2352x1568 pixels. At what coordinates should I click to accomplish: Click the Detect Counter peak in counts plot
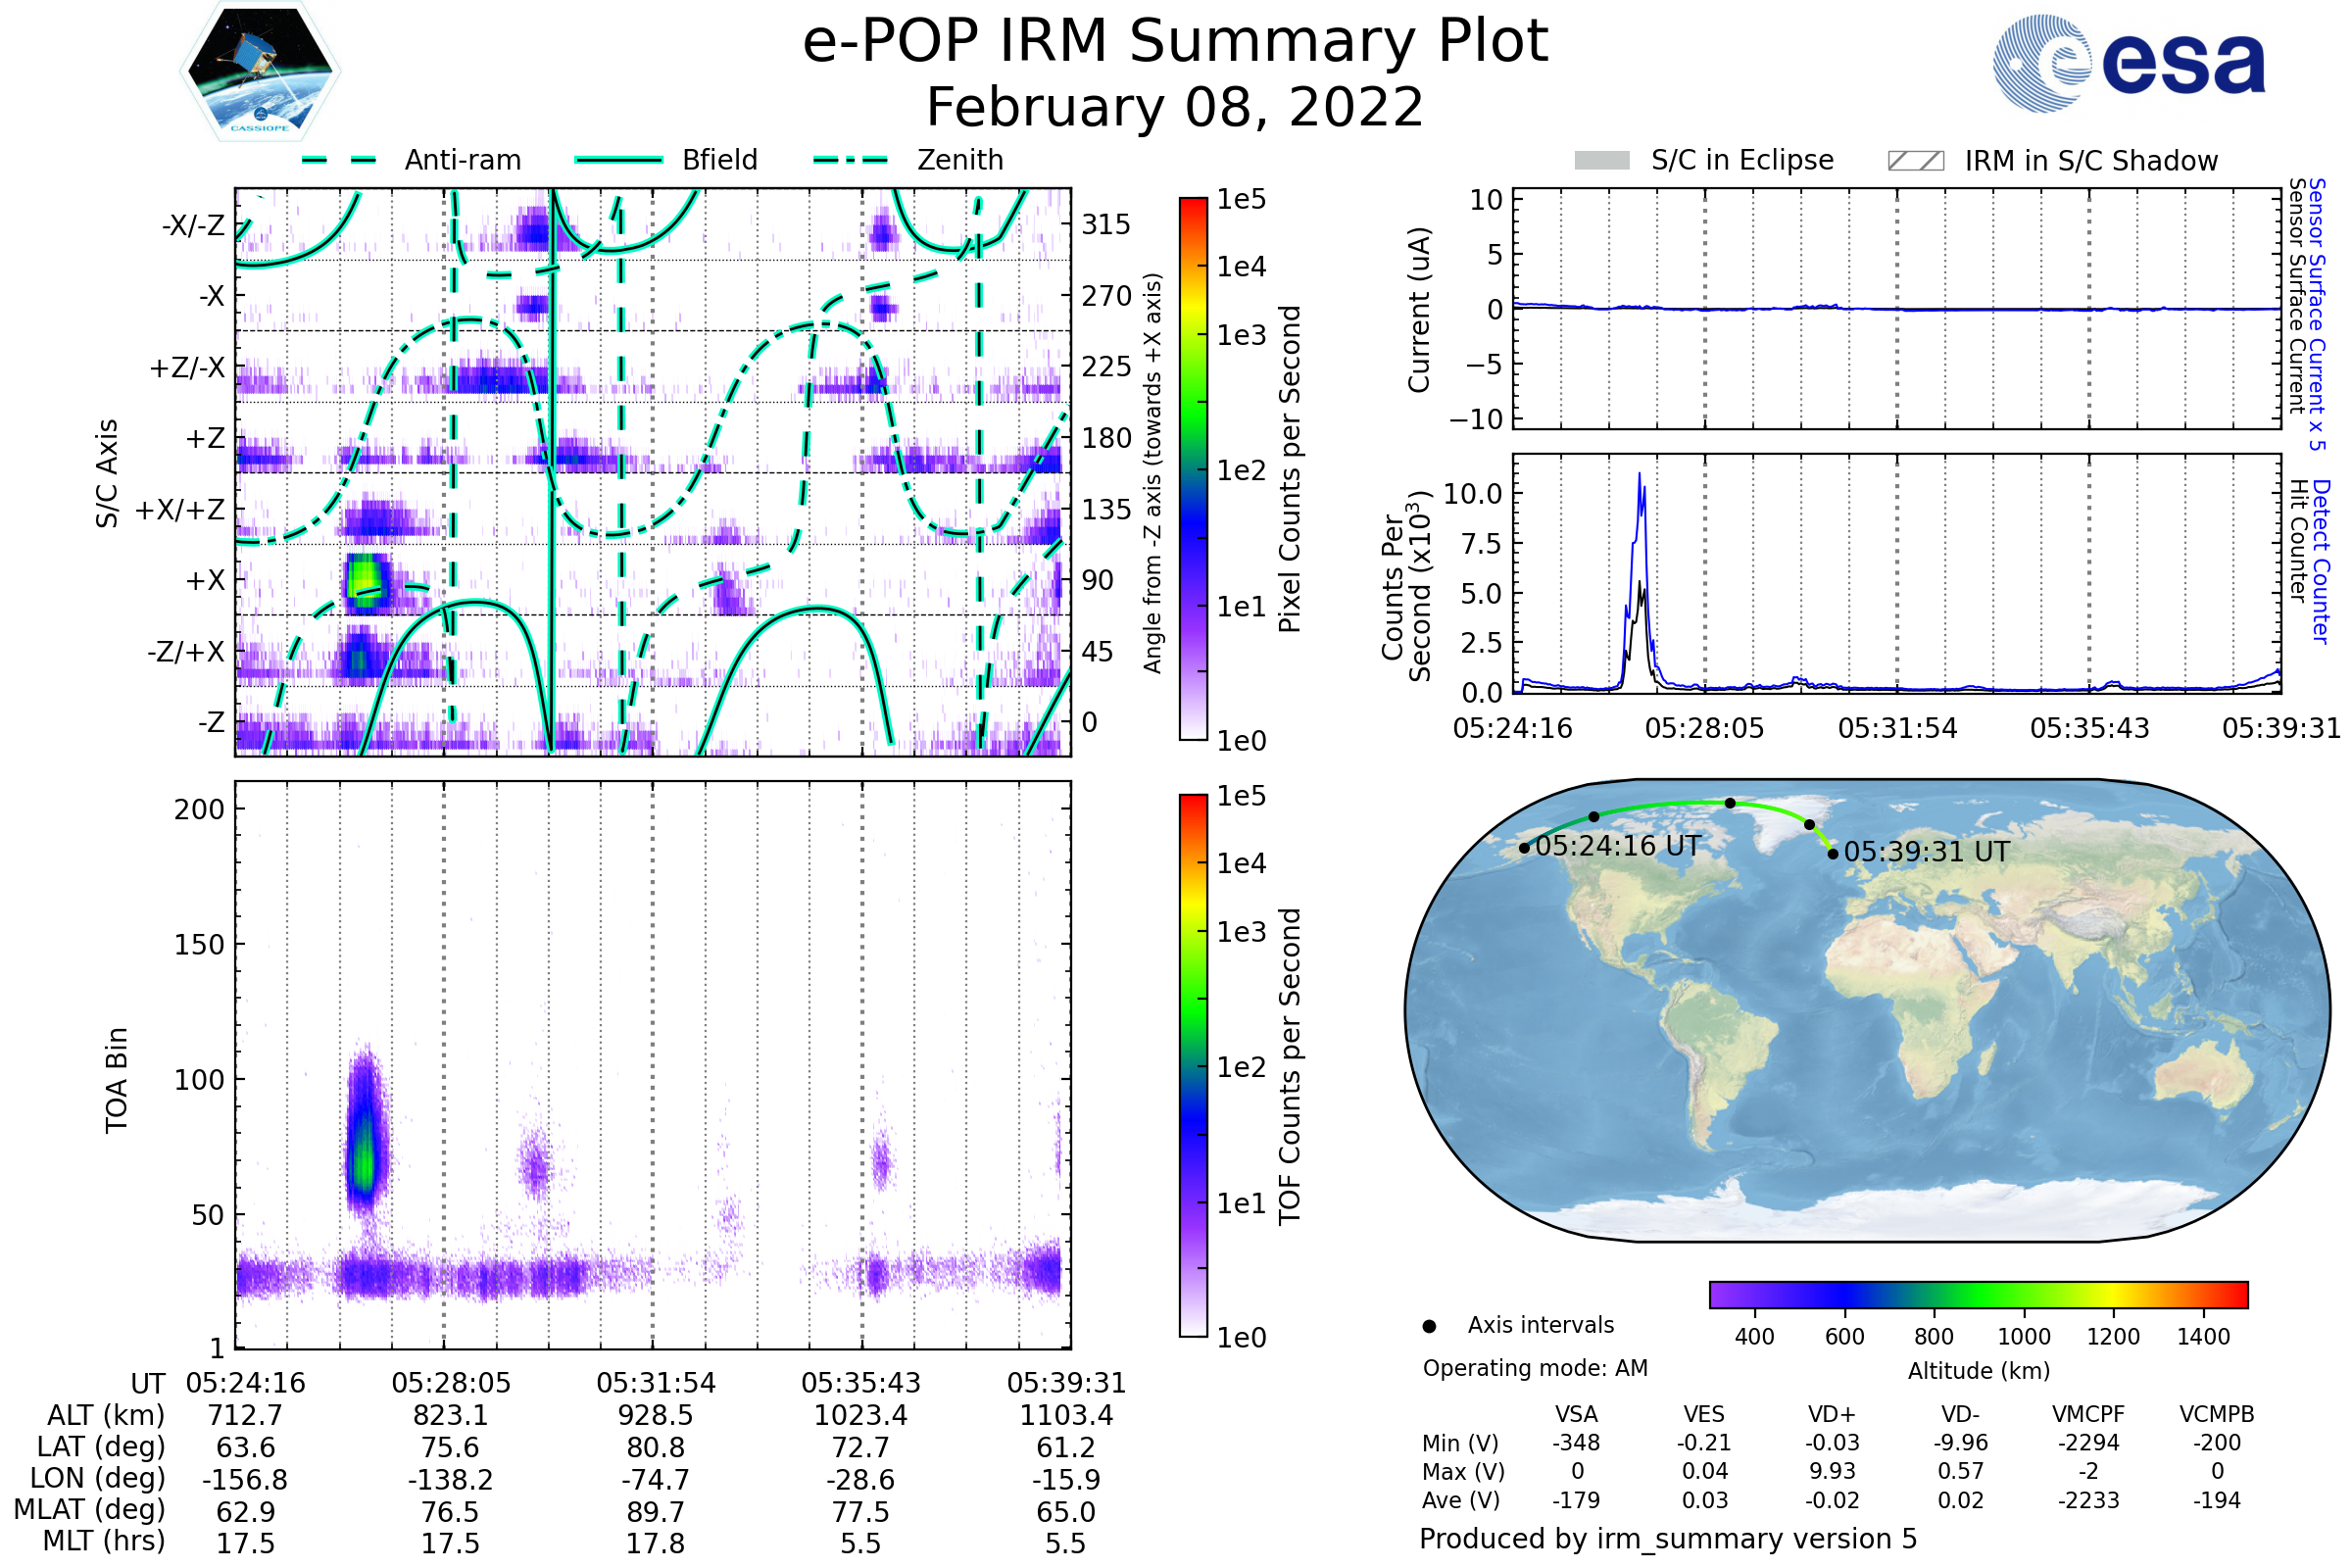click(1639, 478)
